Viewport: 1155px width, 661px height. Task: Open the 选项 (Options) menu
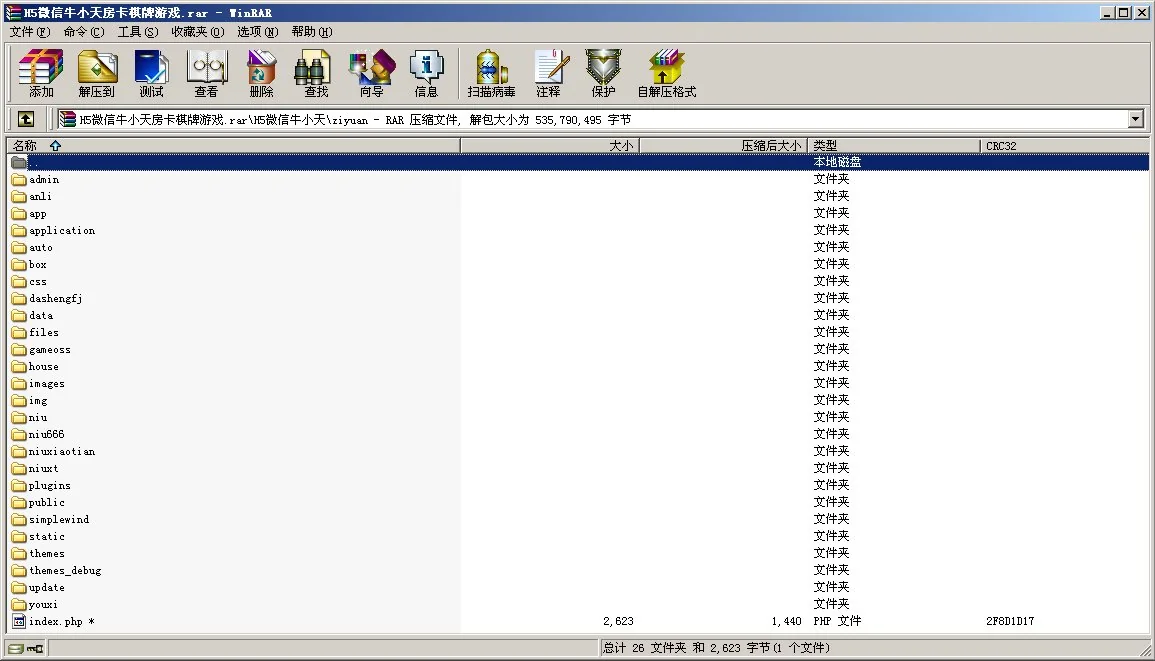tap(257, 32)
